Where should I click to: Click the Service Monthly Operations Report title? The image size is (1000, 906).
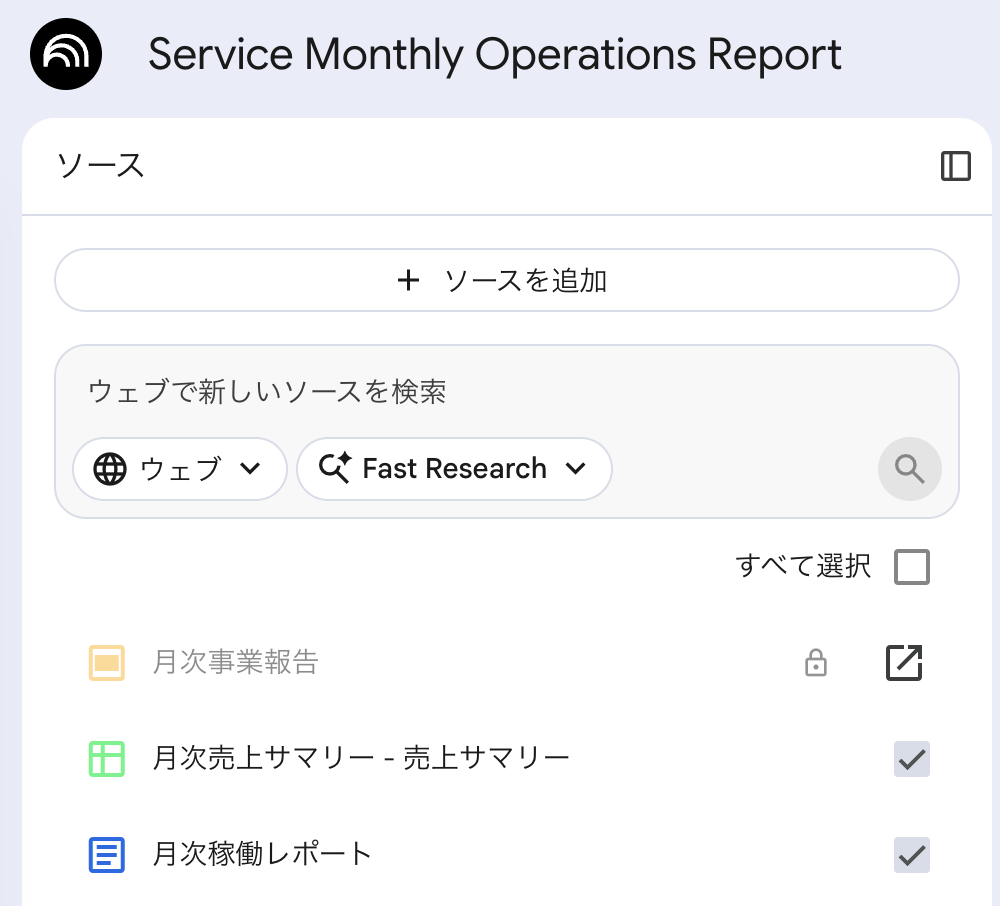(x=494, y=55)
